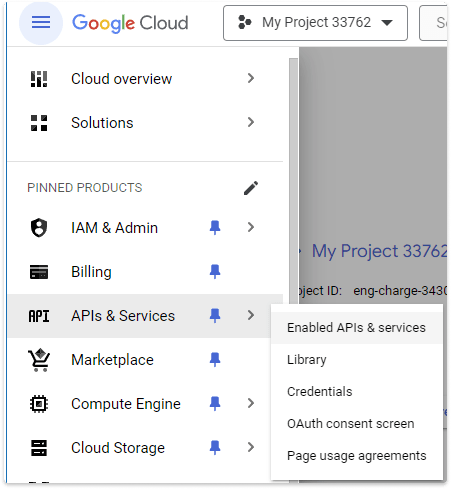Expand the IAM & Admin submenu chevron
Image resolution: width=451 pixels, height=489 pixels.
coord(251,227)
